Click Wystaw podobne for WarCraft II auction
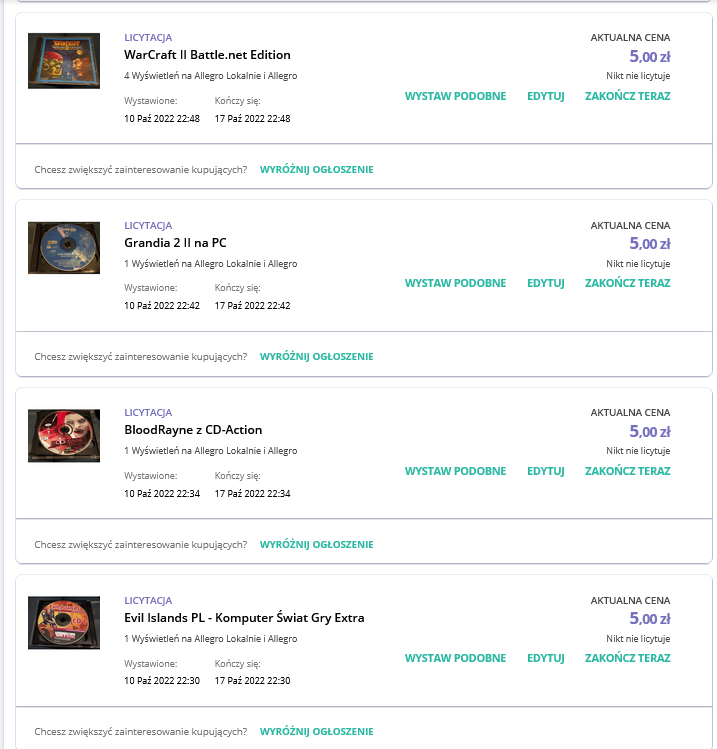 455,96
